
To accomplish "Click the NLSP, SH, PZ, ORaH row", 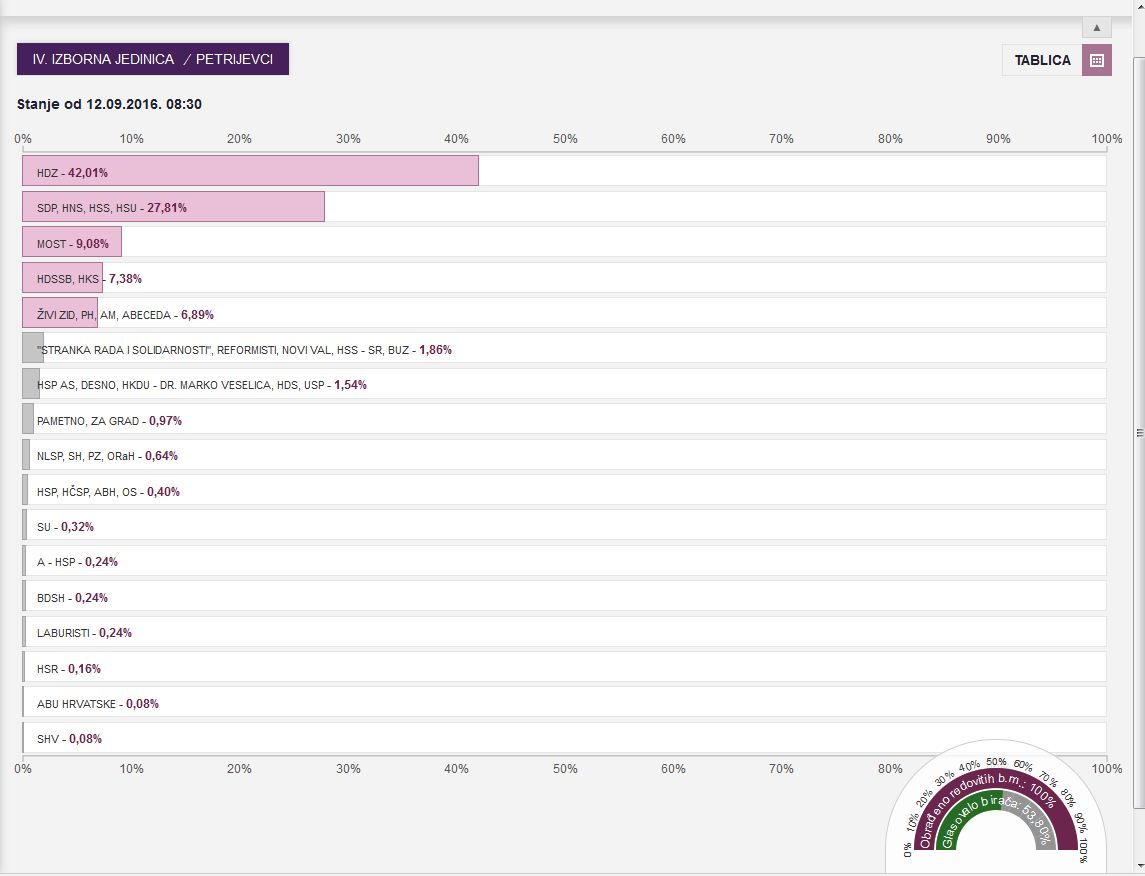I will pyautogui.click(x=107, y=456).
